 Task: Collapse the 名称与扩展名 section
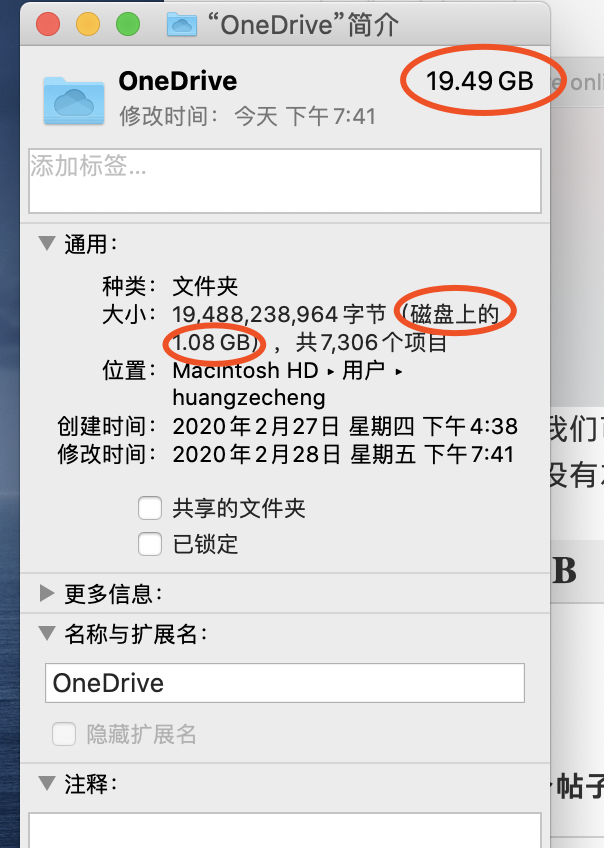coord(46,634)
